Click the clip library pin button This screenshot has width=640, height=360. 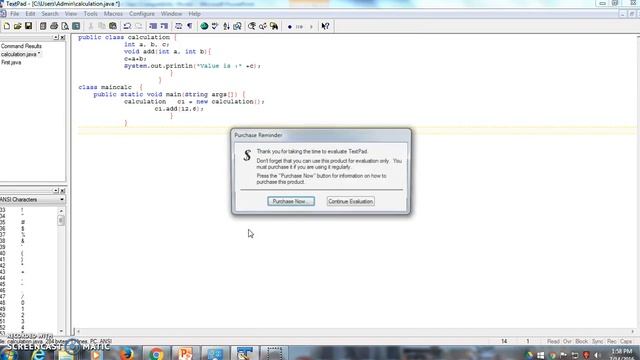point(56,191)
